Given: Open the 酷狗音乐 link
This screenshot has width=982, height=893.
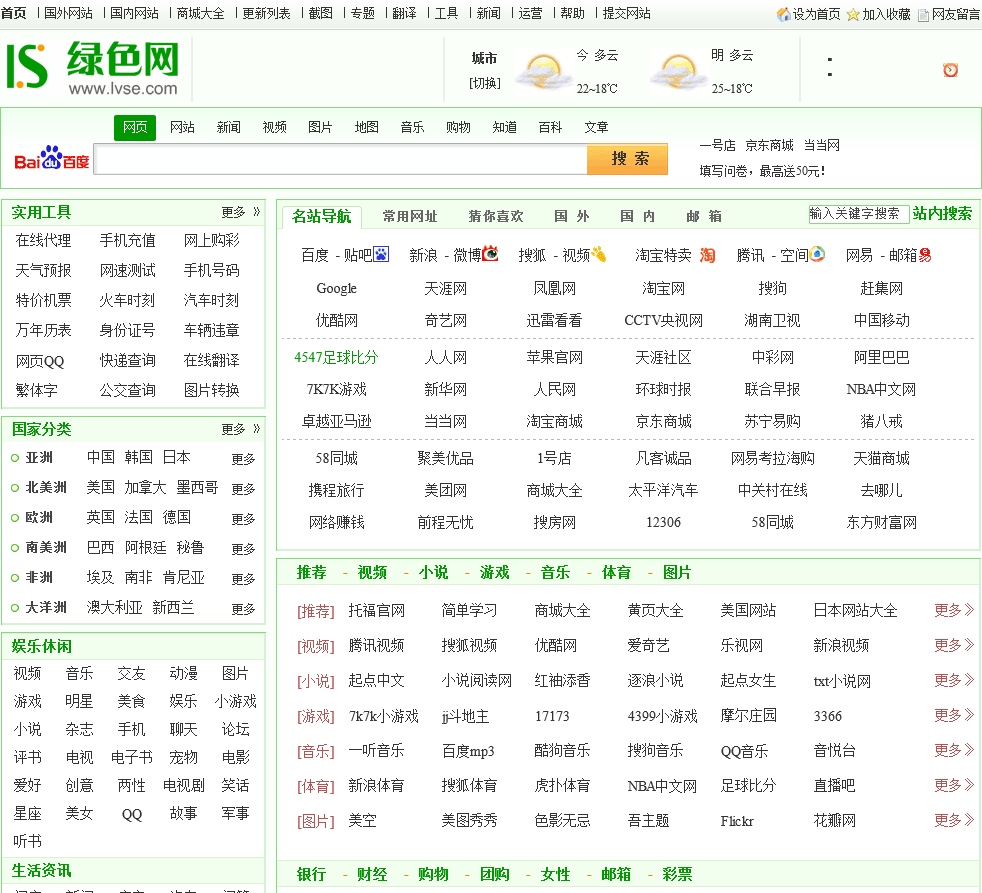Looking at the screenshot, I should pos(562,751).
